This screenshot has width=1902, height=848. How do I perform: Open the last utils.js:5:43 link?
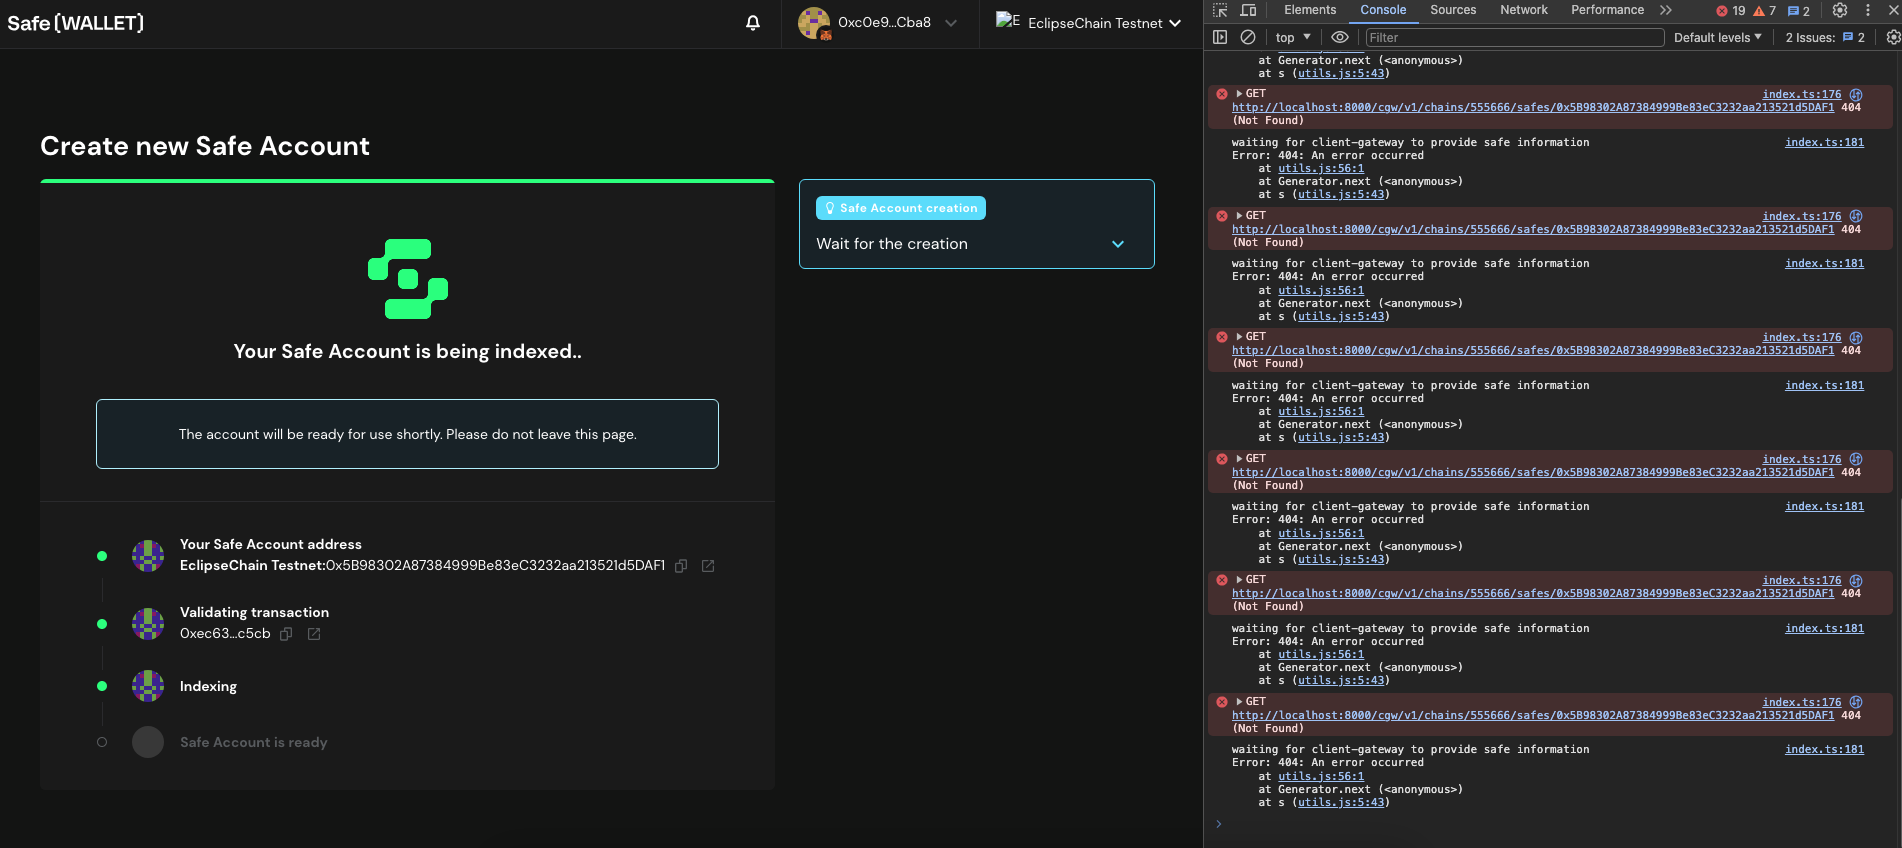click(x=1341, y=802)
